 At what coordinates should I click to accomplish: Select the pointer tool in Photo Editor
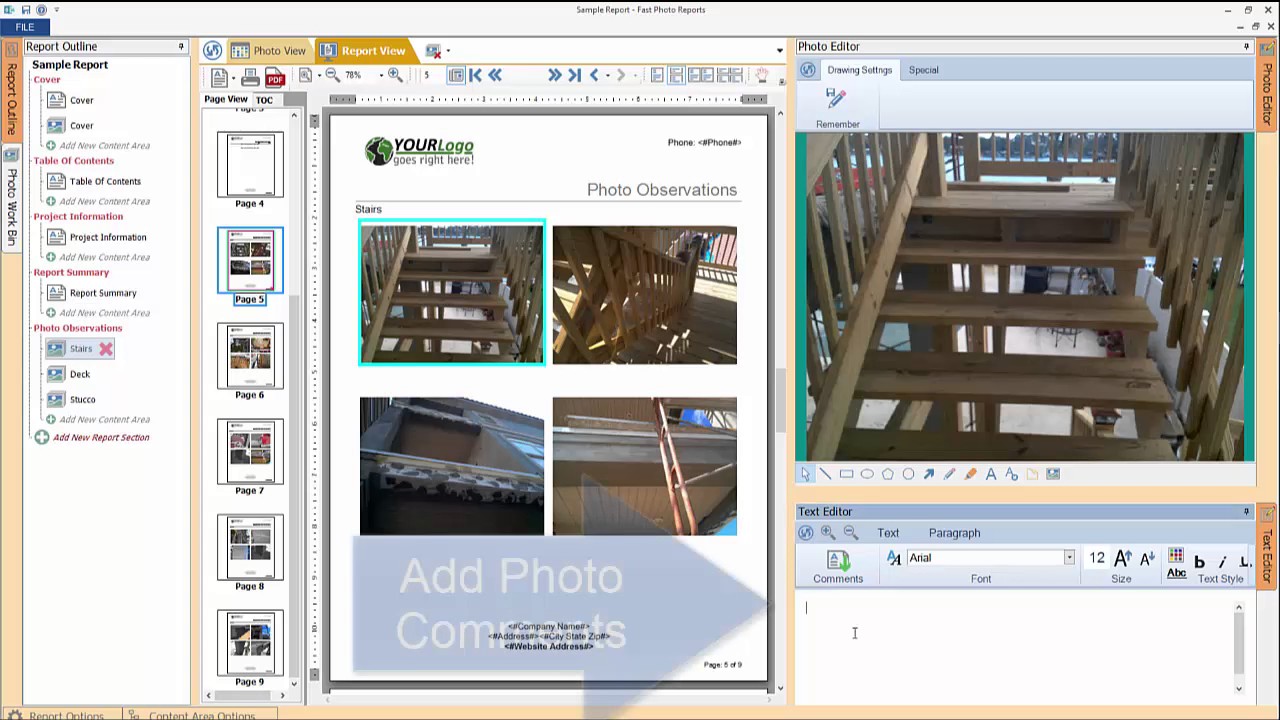pos(805,474)
